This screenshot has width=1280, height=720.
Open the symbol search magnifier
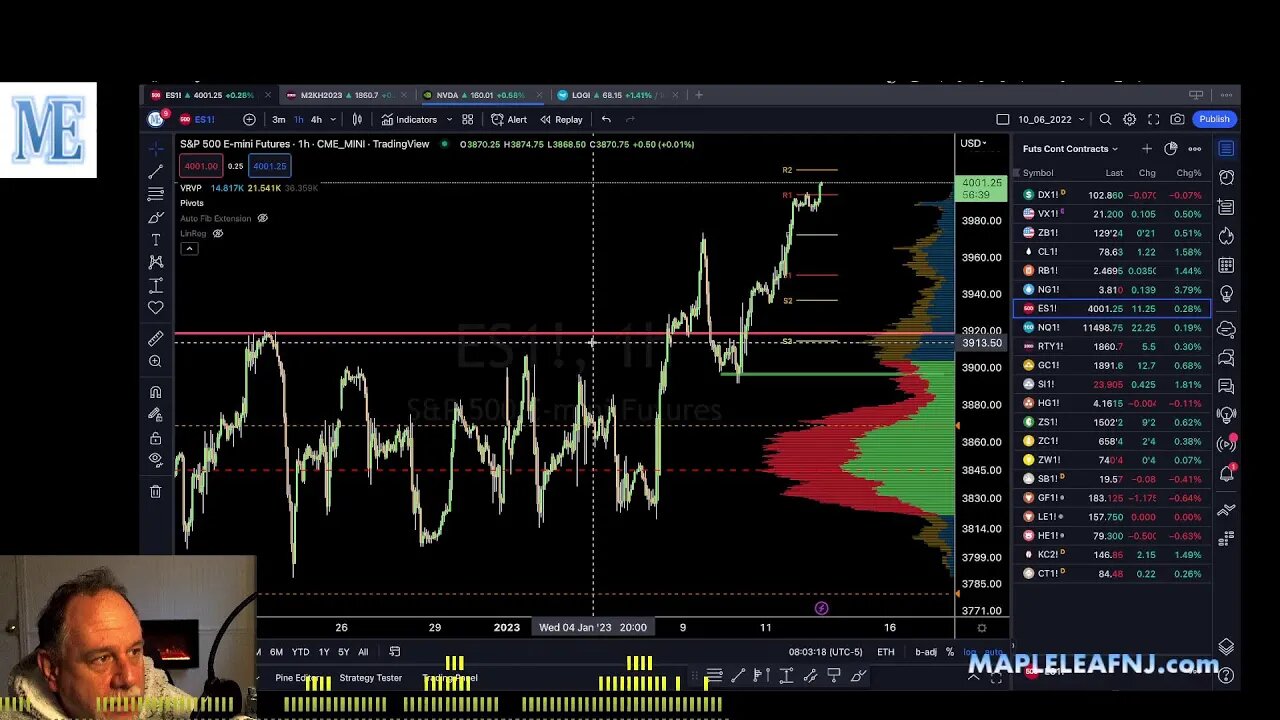point(1105,119)
